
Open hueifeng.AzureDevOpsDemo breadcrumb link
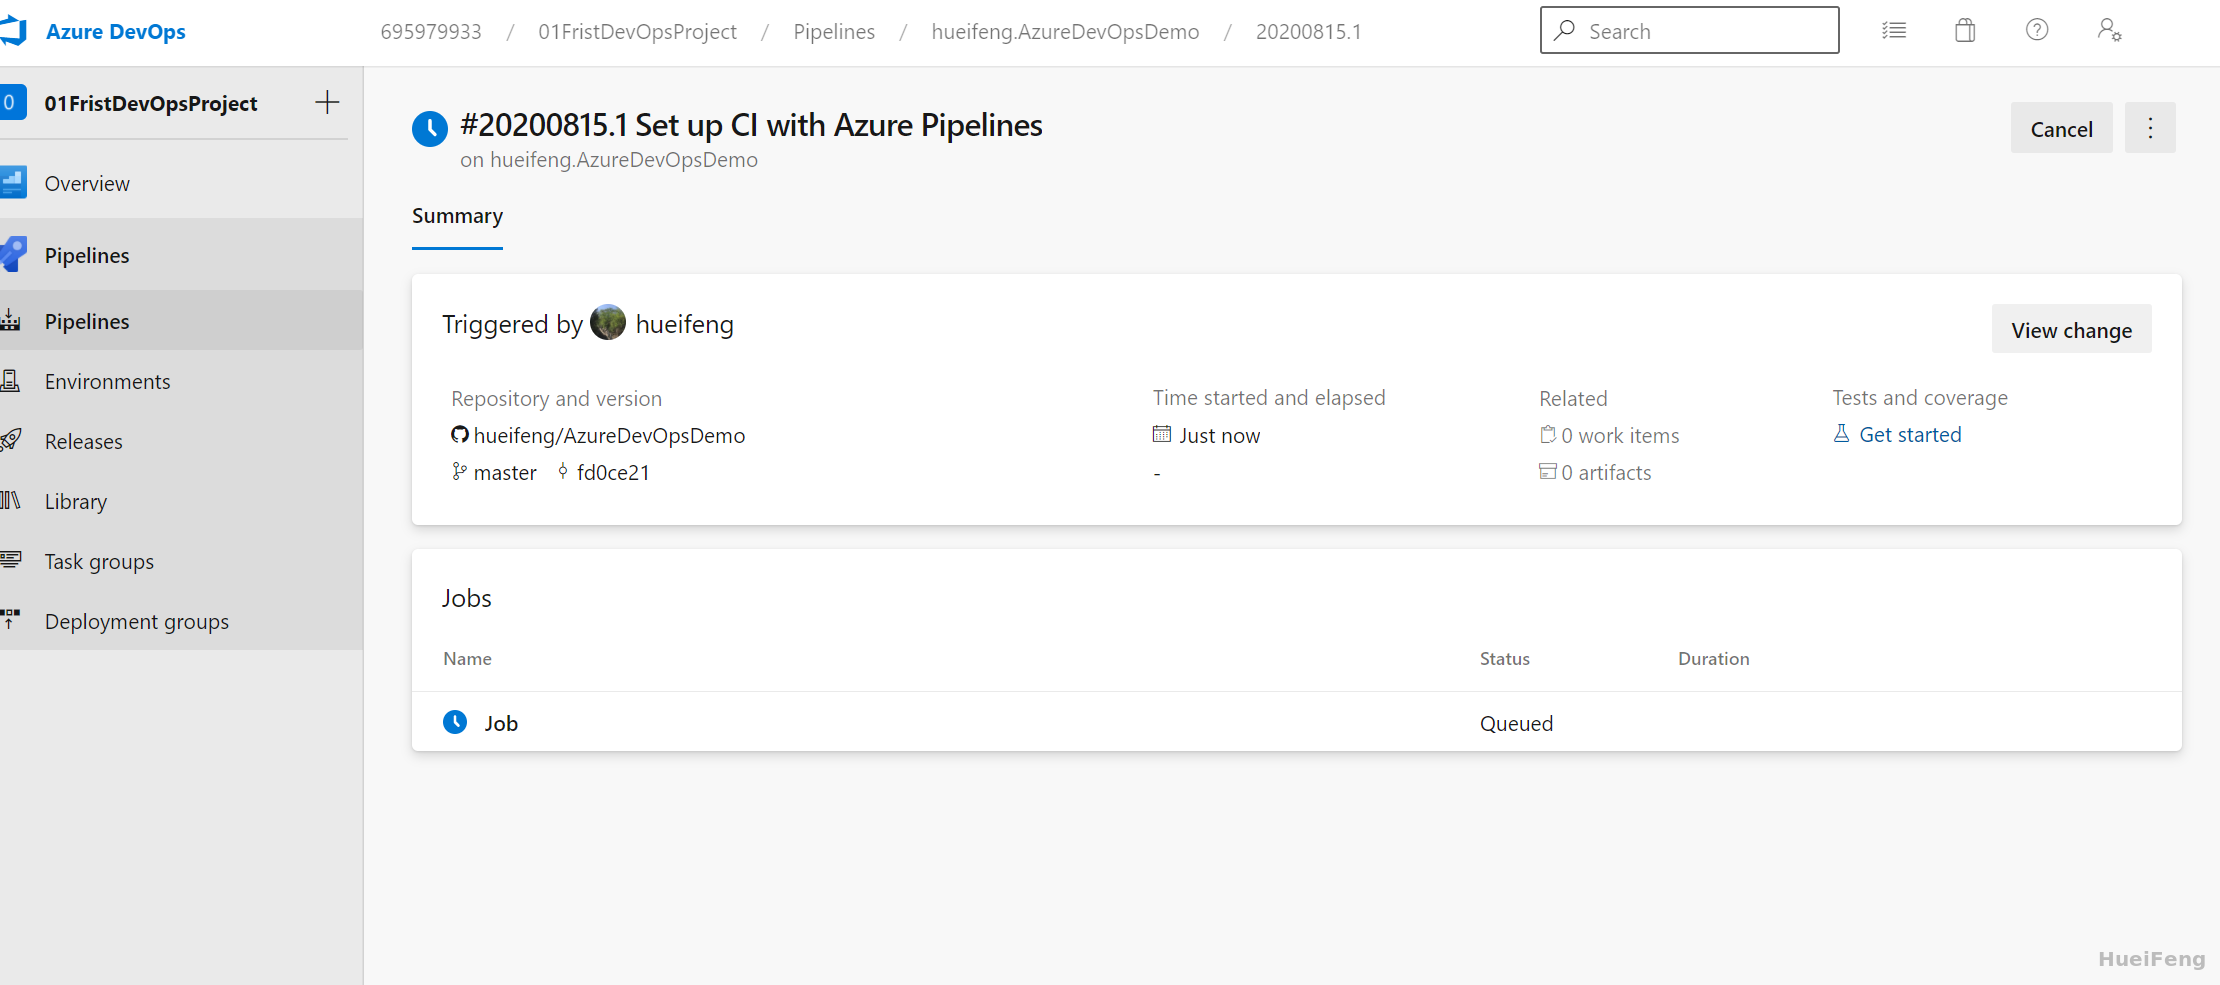pos(1065,31)
